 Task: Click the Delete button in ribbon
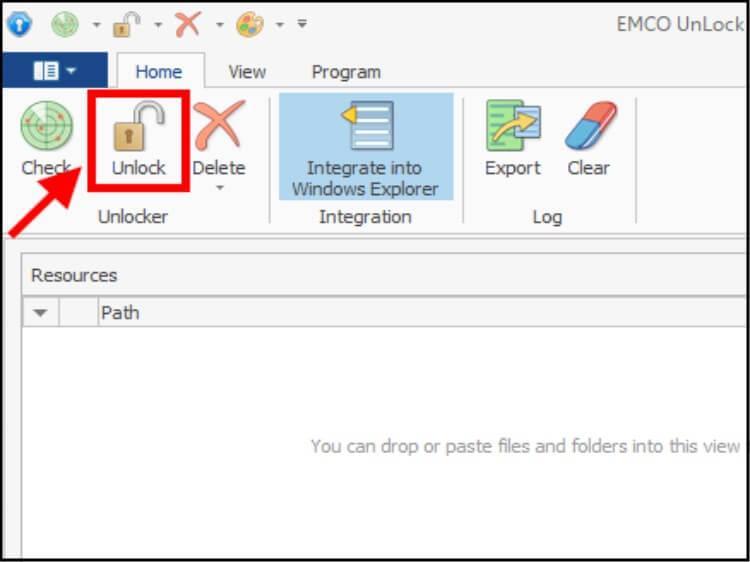coord(219,139)
